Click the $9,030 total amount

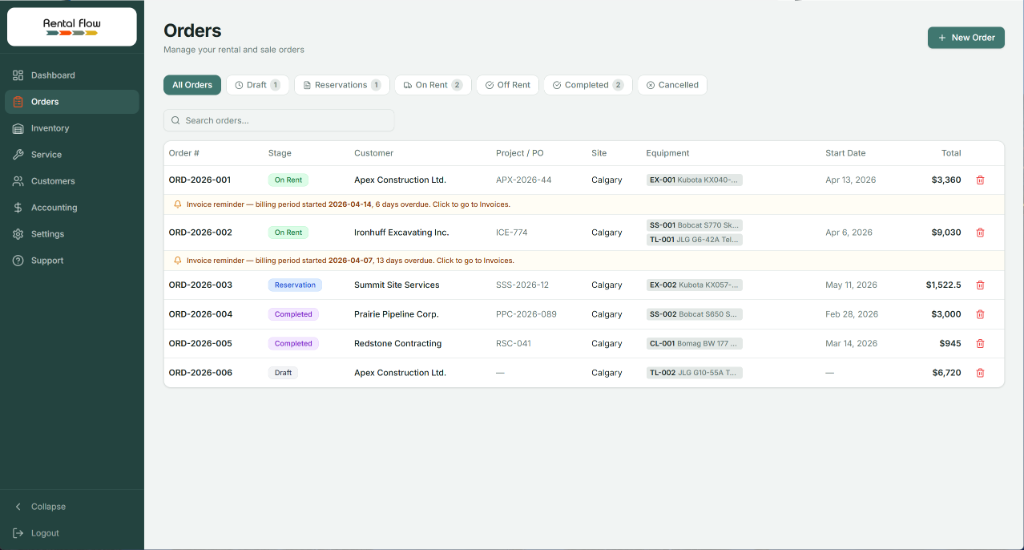[946, 233]
